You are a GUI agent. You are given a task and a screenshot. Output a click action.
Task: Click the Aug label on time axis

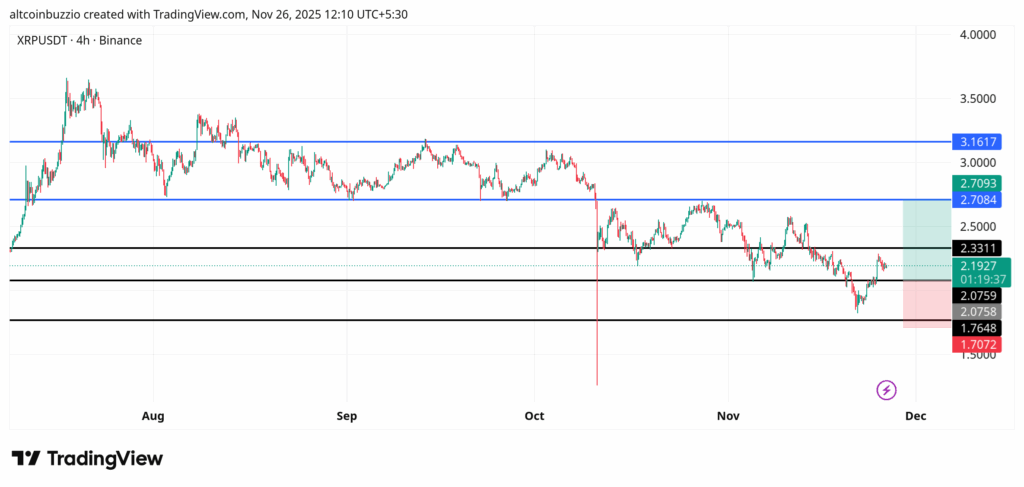(x=153, y=415)
